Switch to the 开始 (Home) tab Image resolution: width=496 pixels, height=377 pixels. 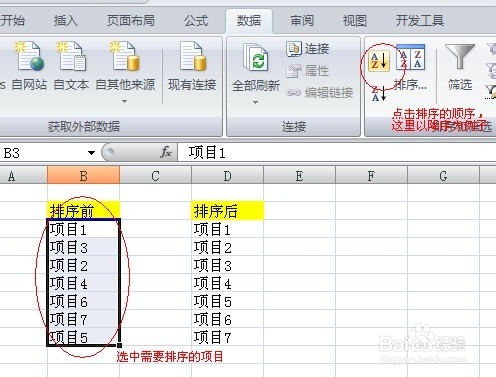[x=12, y=21]
